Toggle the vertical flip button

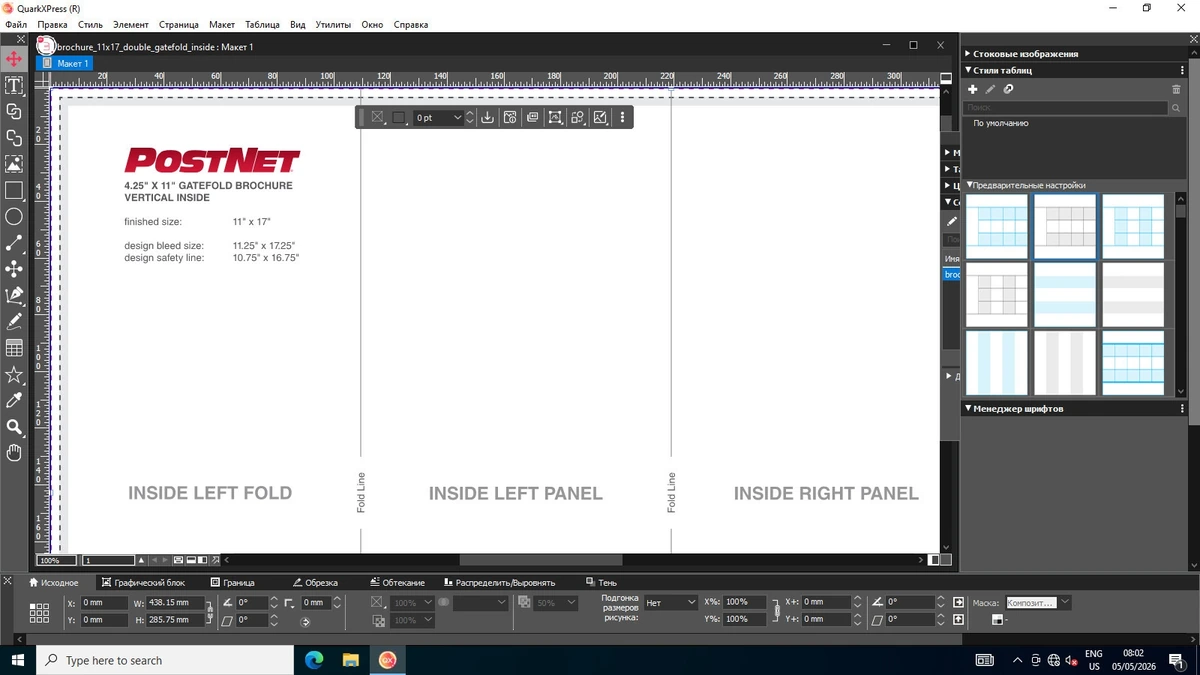point(958,619)
